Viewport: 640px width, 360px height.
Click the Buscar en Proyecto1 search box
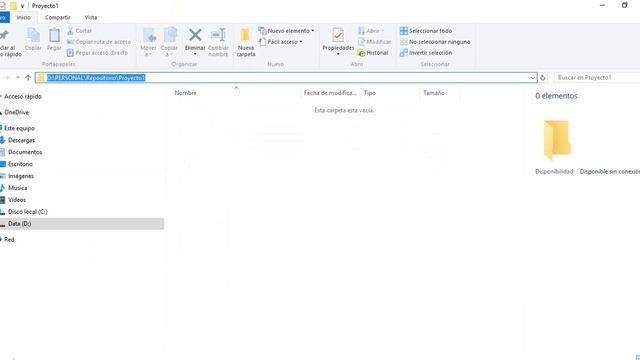click(597, 78)
